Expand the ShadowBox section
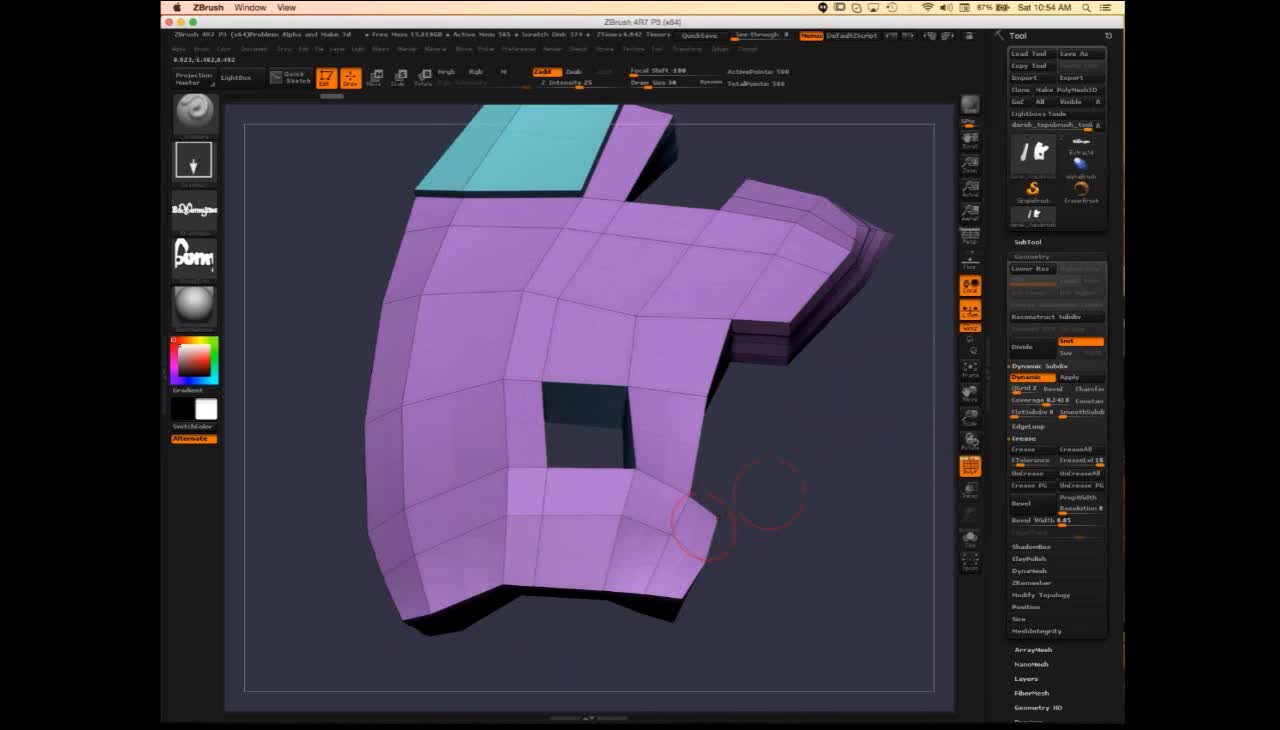1280x730 pixels. click(x=1031, y=547)
